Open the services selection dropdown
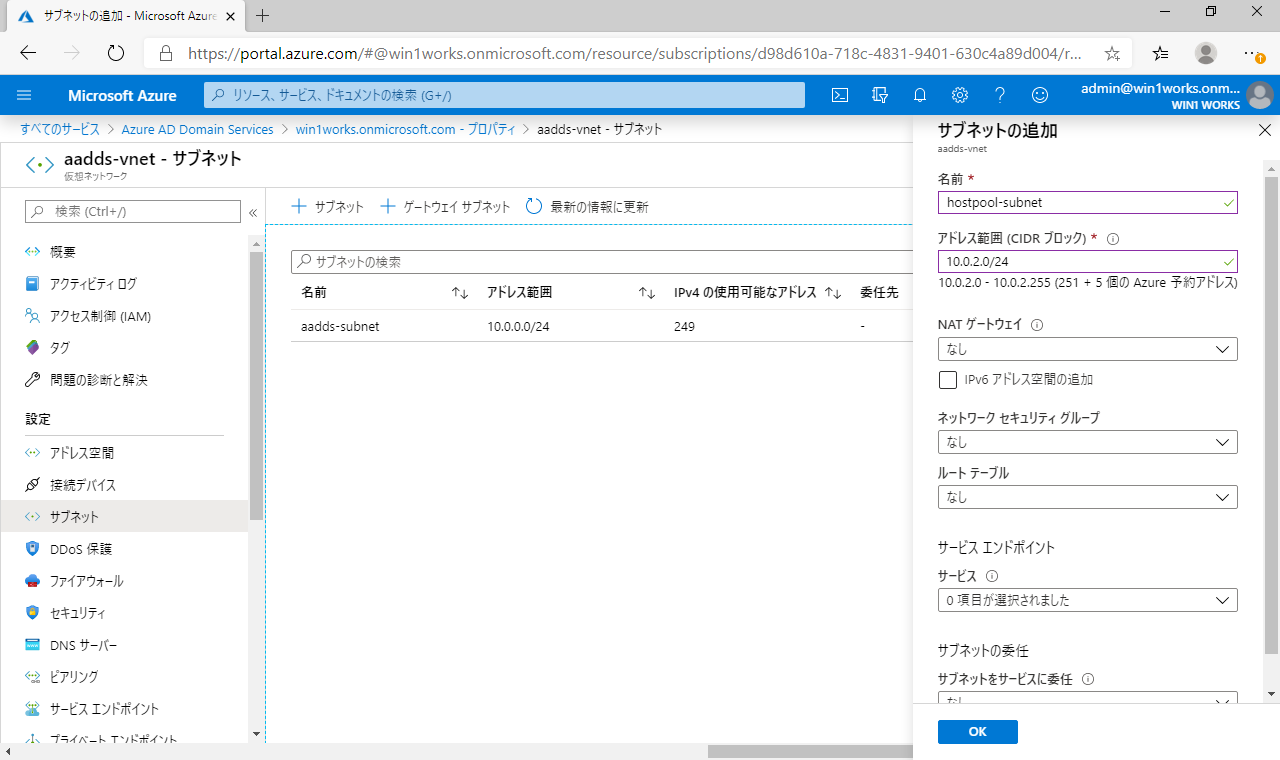 point(1088,600)
